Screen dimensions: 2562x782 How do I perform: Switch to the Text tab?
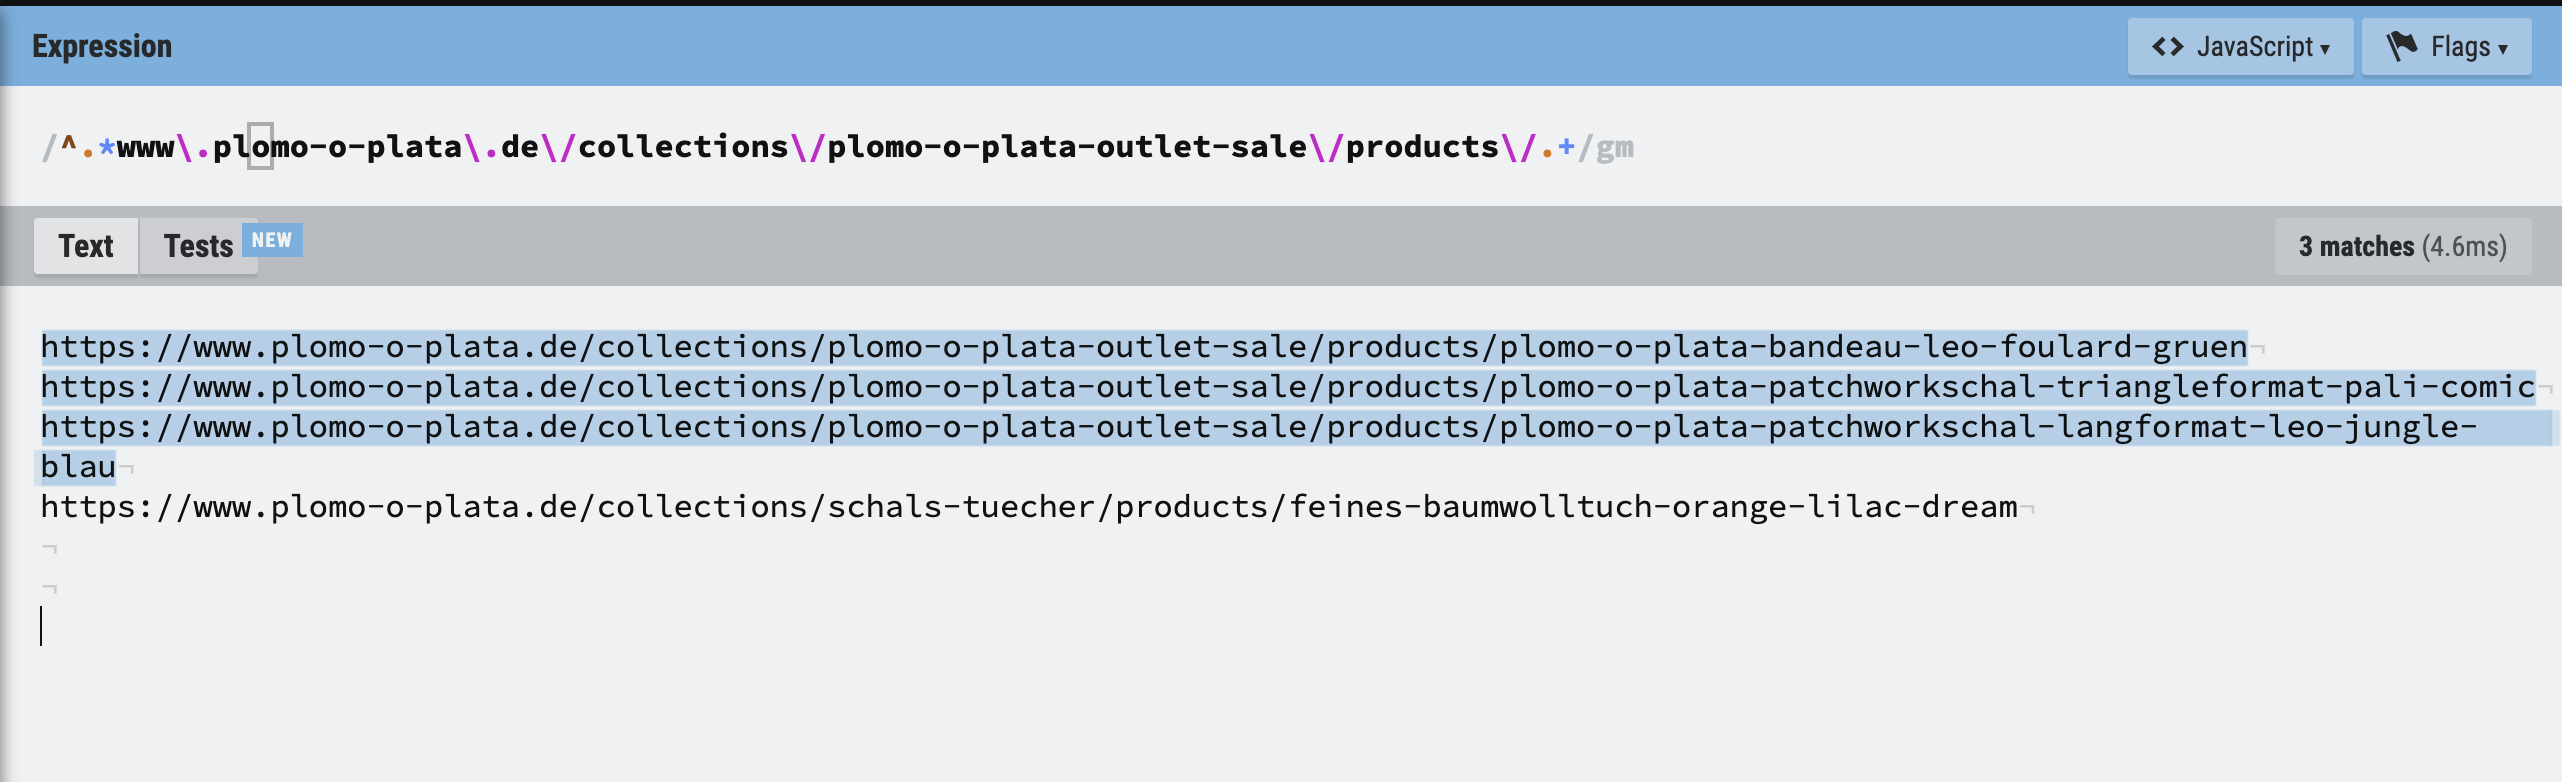[86, 246]
